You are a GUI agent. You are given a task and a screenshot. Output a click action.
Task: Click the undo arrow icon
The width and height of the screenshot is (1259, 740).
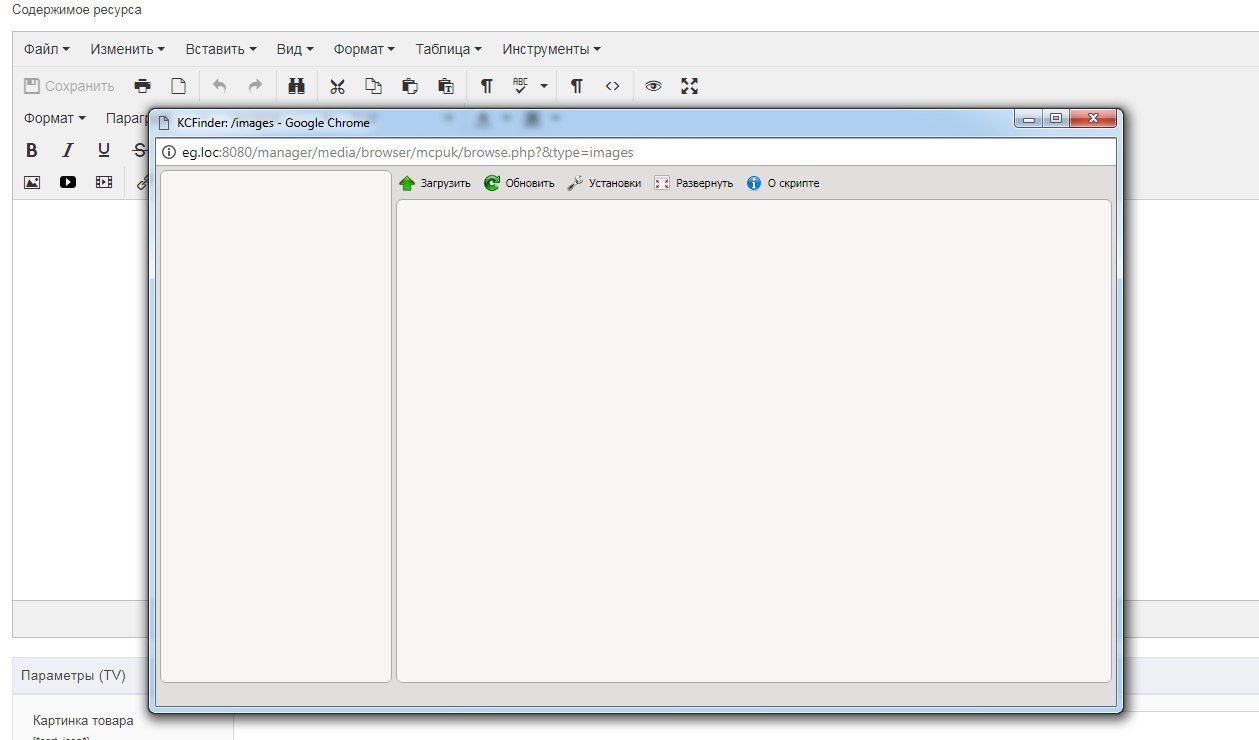click(x=220, y=86)
